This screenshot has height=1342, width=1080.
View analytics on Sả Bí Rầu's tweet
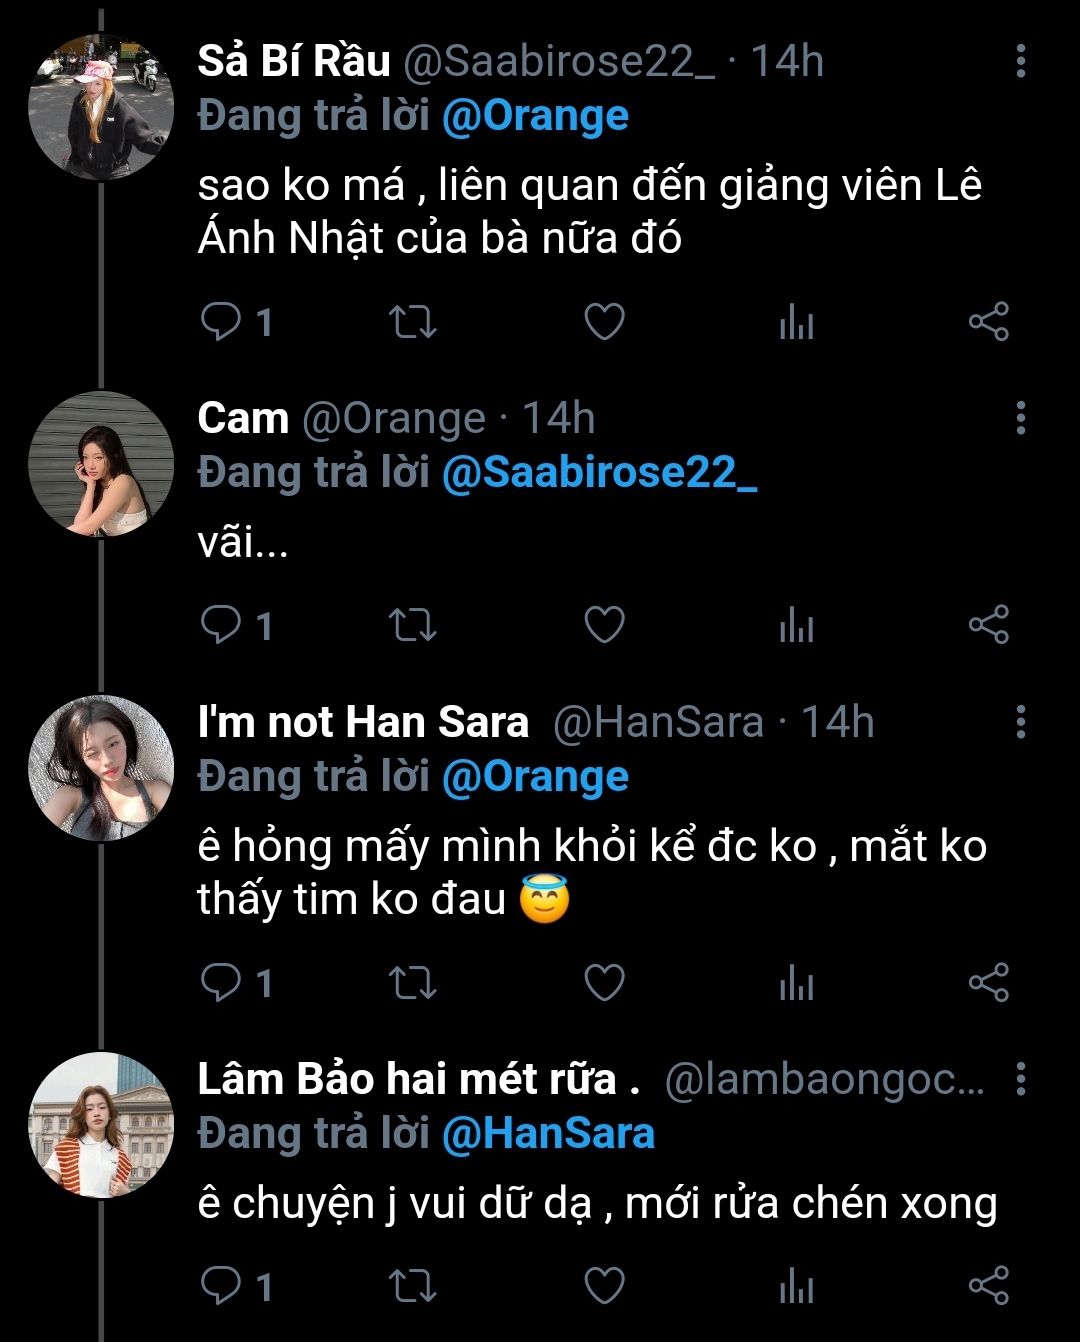tap(796, 322)
